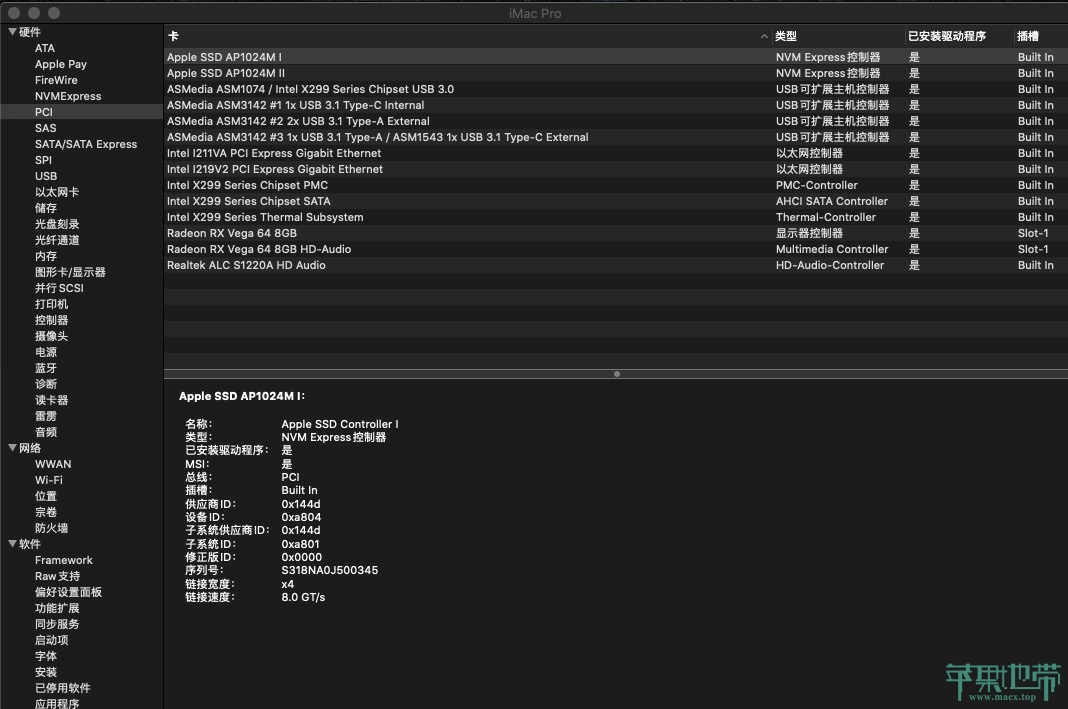This screenshot has height=709, width=1068.
Task: Select PCI in the sidebar
Action: pos(44,112)
